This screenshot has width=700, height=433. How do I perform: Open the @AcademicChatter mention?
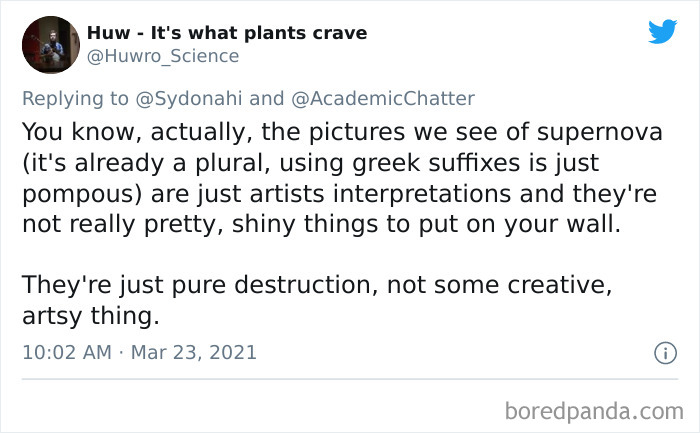point(383,99)
